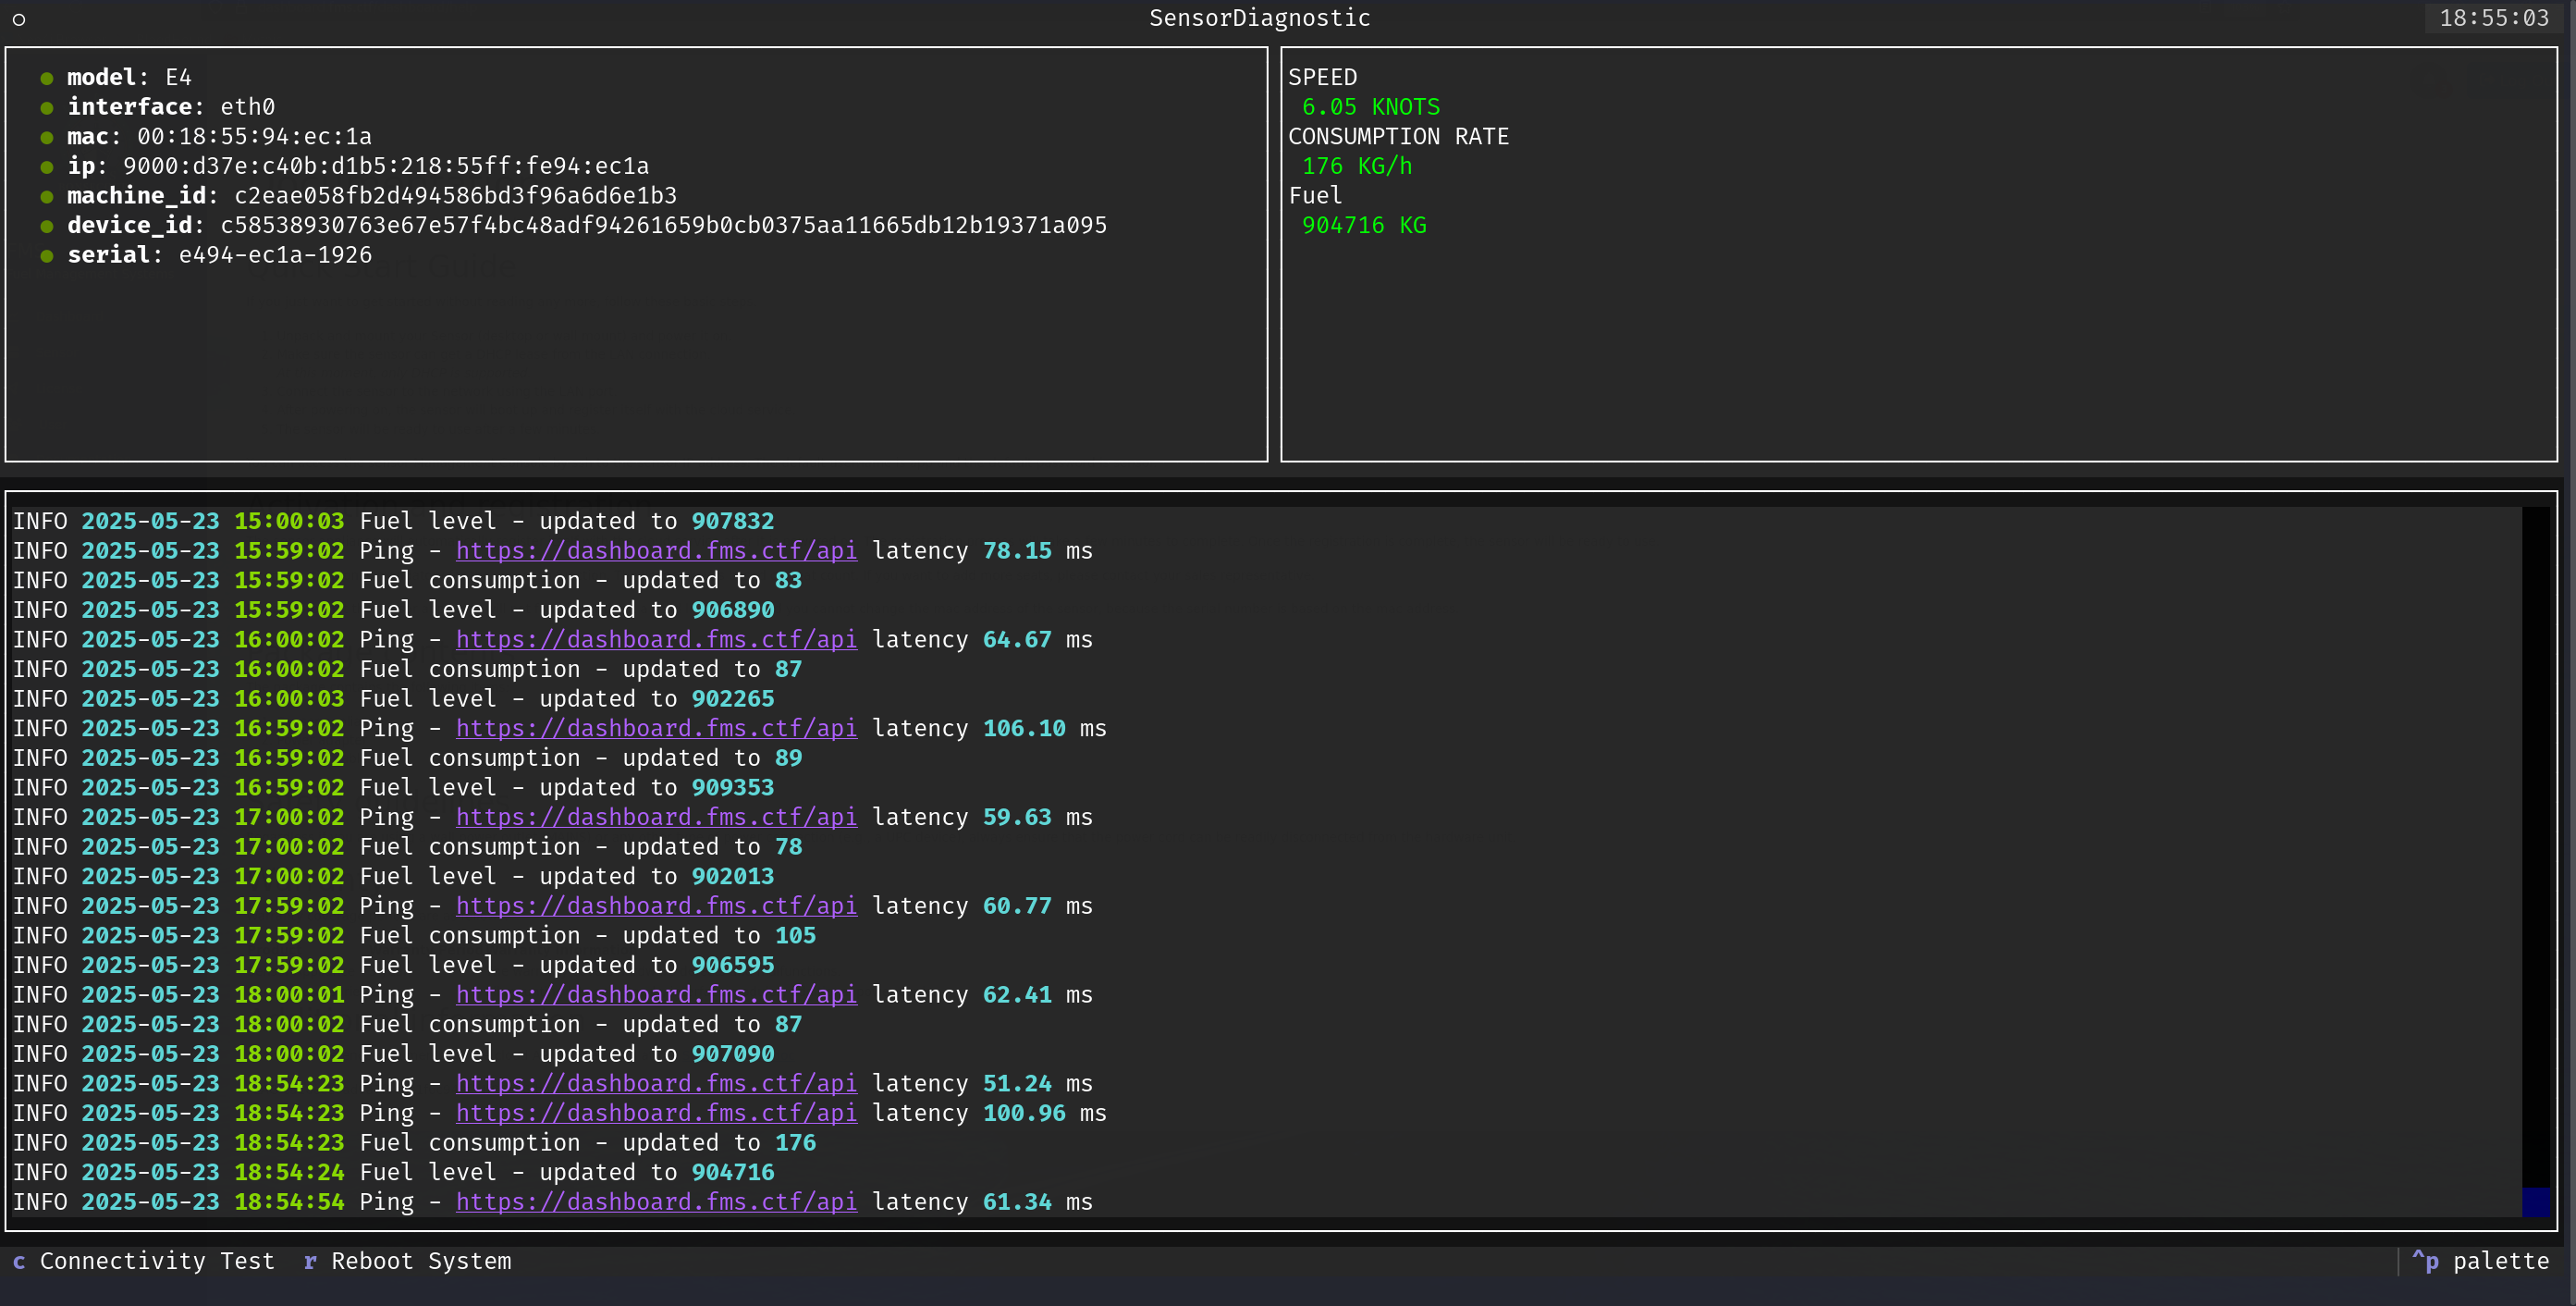
Task: Click fuel level value 906890
Action: (x=733, y=610)
